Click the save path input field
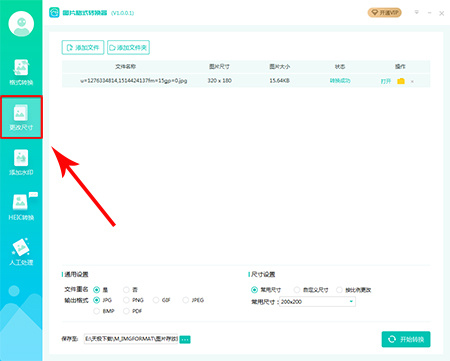450x361 pixels. coord(131,339)
